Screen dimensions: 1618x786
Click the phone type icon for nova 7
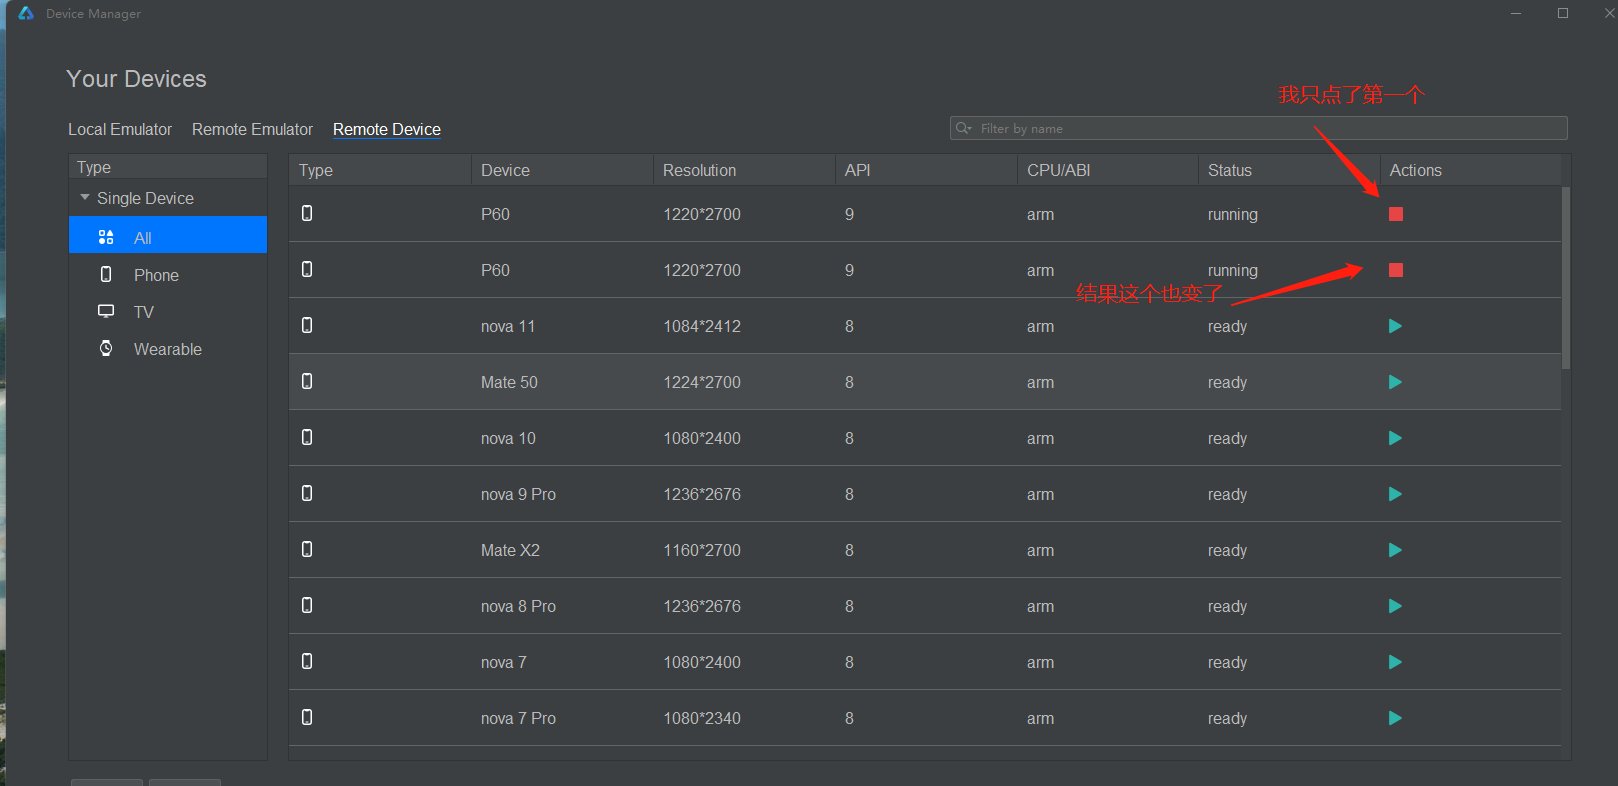tap(307, 661)
